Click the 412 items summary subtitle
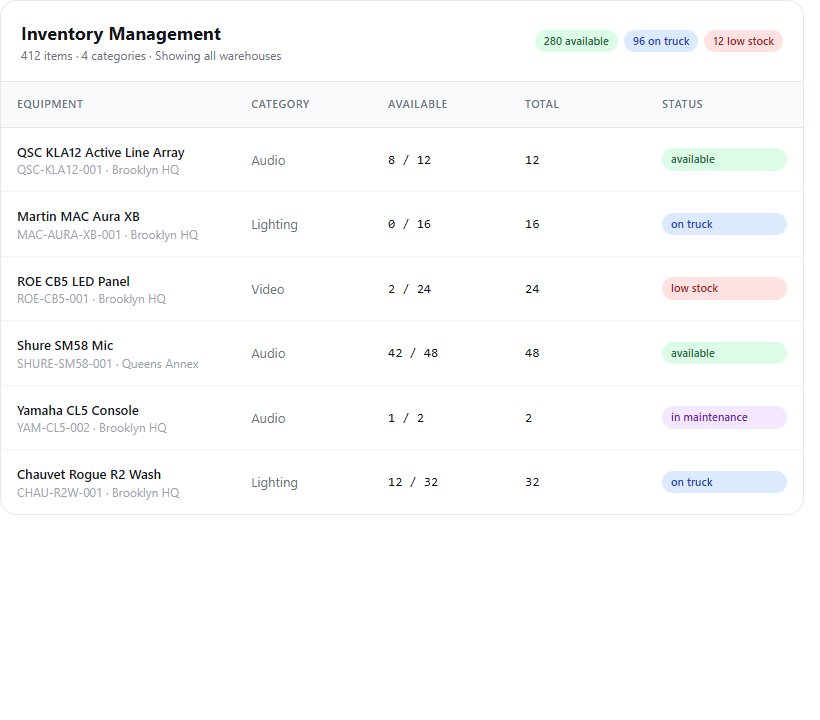Screen dimensions: 820x720 pos(151,56)
